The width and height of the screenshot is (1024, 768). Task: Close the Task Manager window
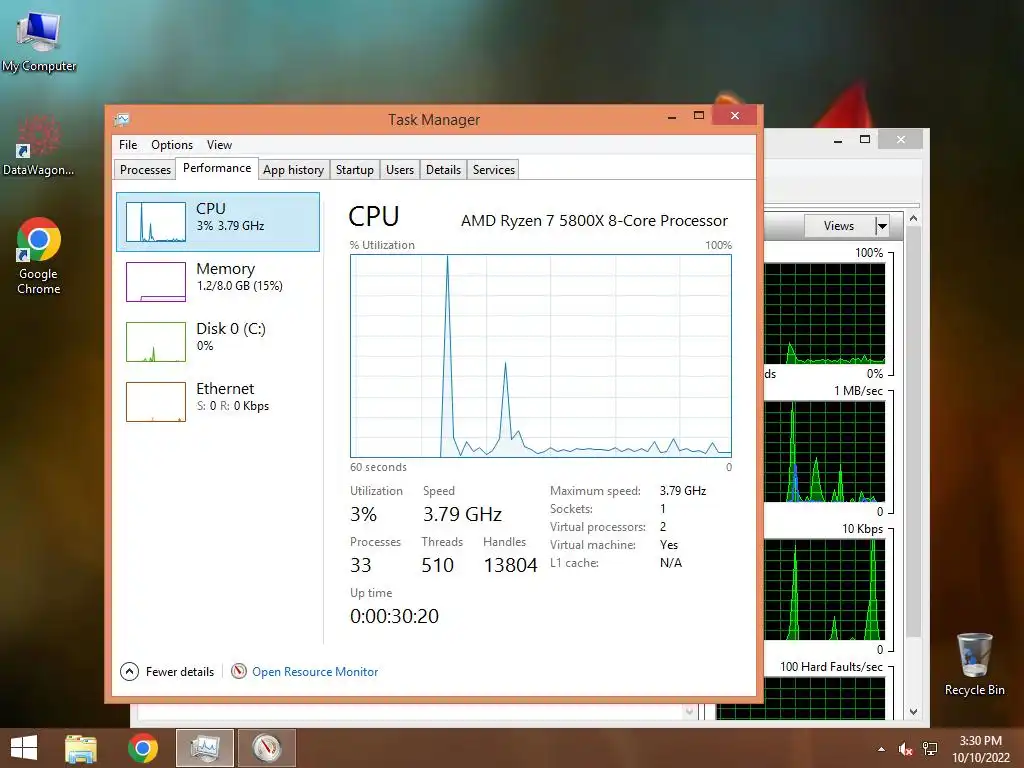pos(735,116)
